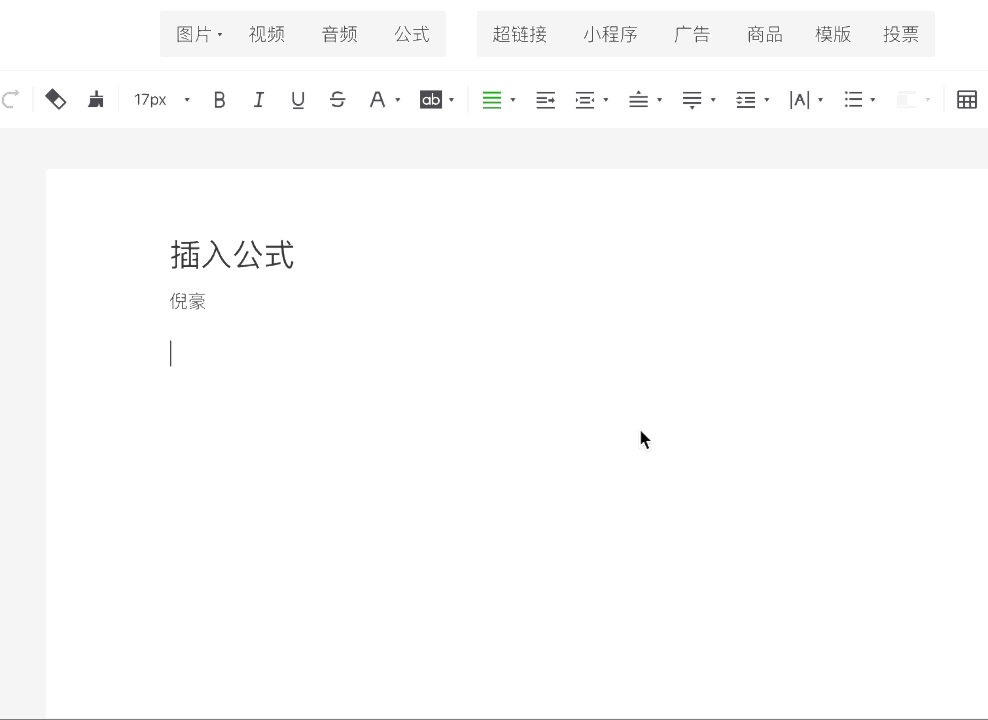Apply strikethrough formatting
This screenshot has width=988, height=720.
point(337,99)
